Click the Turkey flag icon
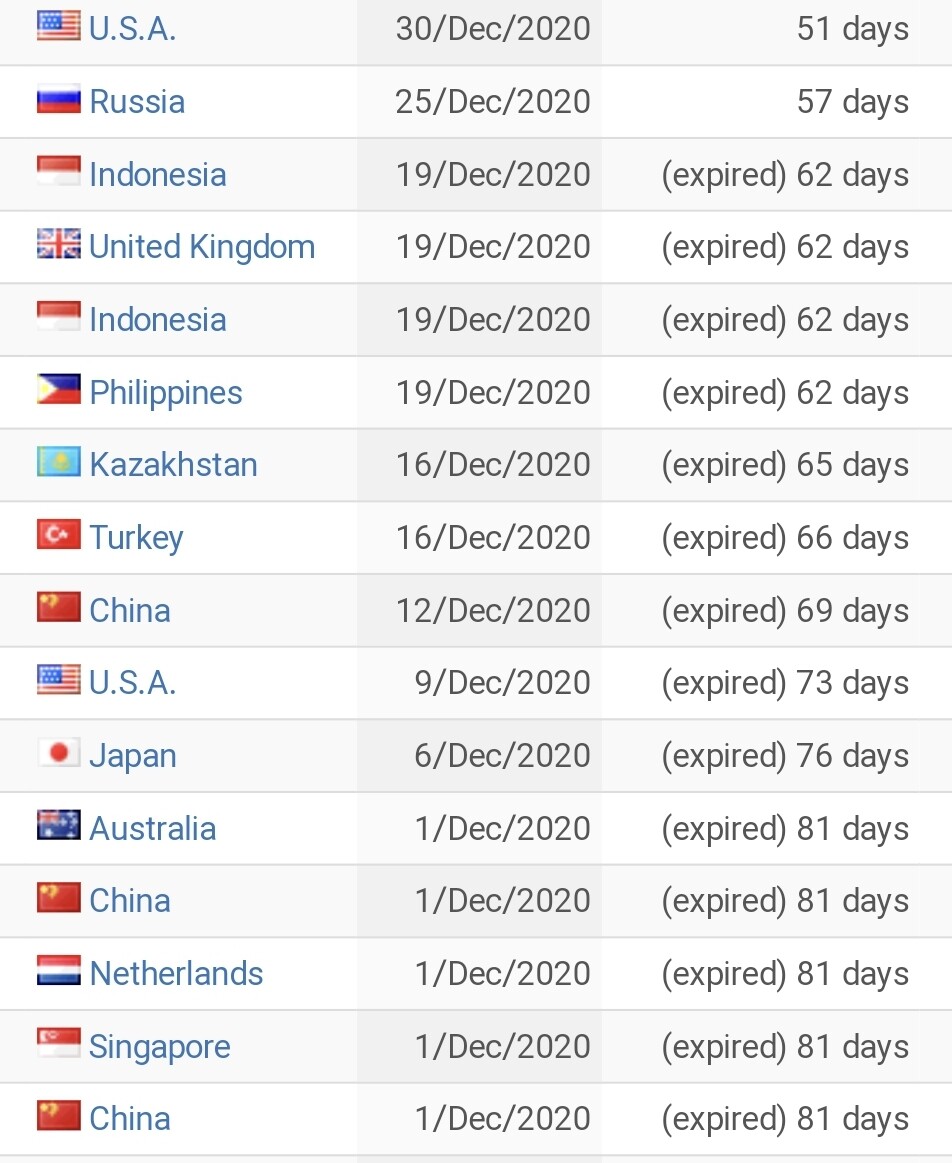952x1163 pixels. click(x=59, y=534)
